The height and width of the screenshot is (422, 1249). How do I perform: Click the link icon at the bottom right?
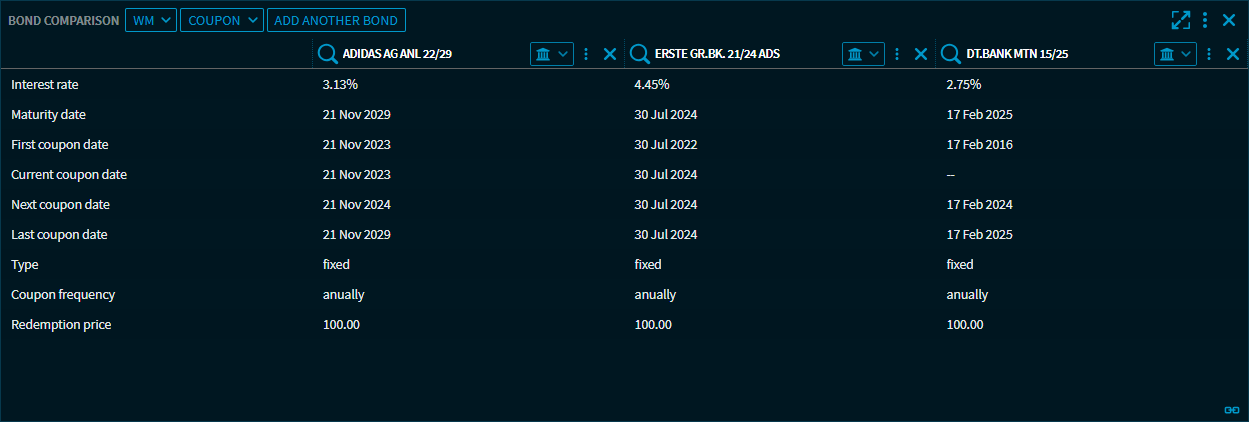coord(1232,410)
